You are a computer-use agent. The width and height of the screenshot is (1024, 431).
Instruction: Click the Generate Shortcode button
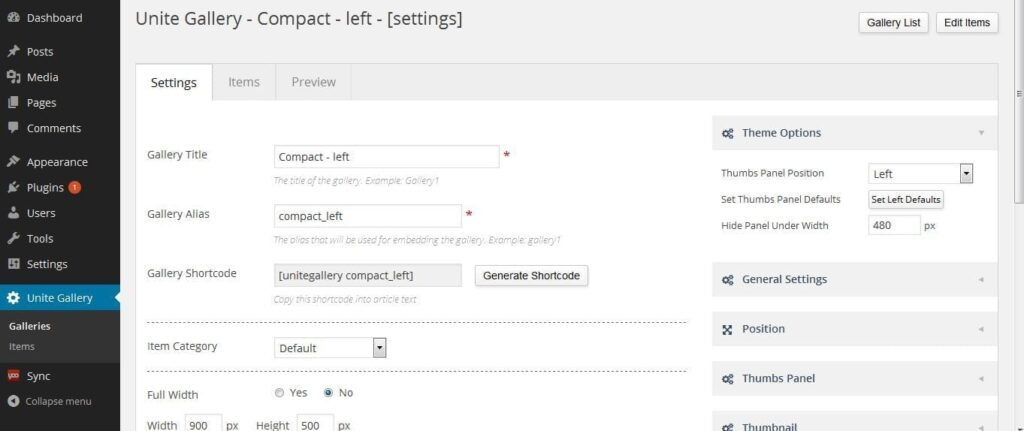(x=532, y=276)
